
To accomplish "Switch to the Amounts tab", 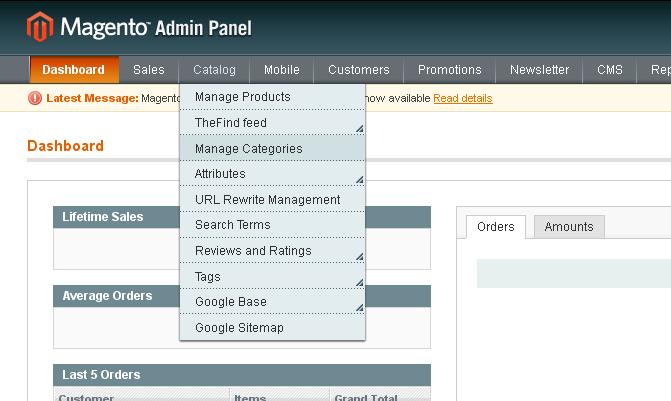I will pos(569,227).
